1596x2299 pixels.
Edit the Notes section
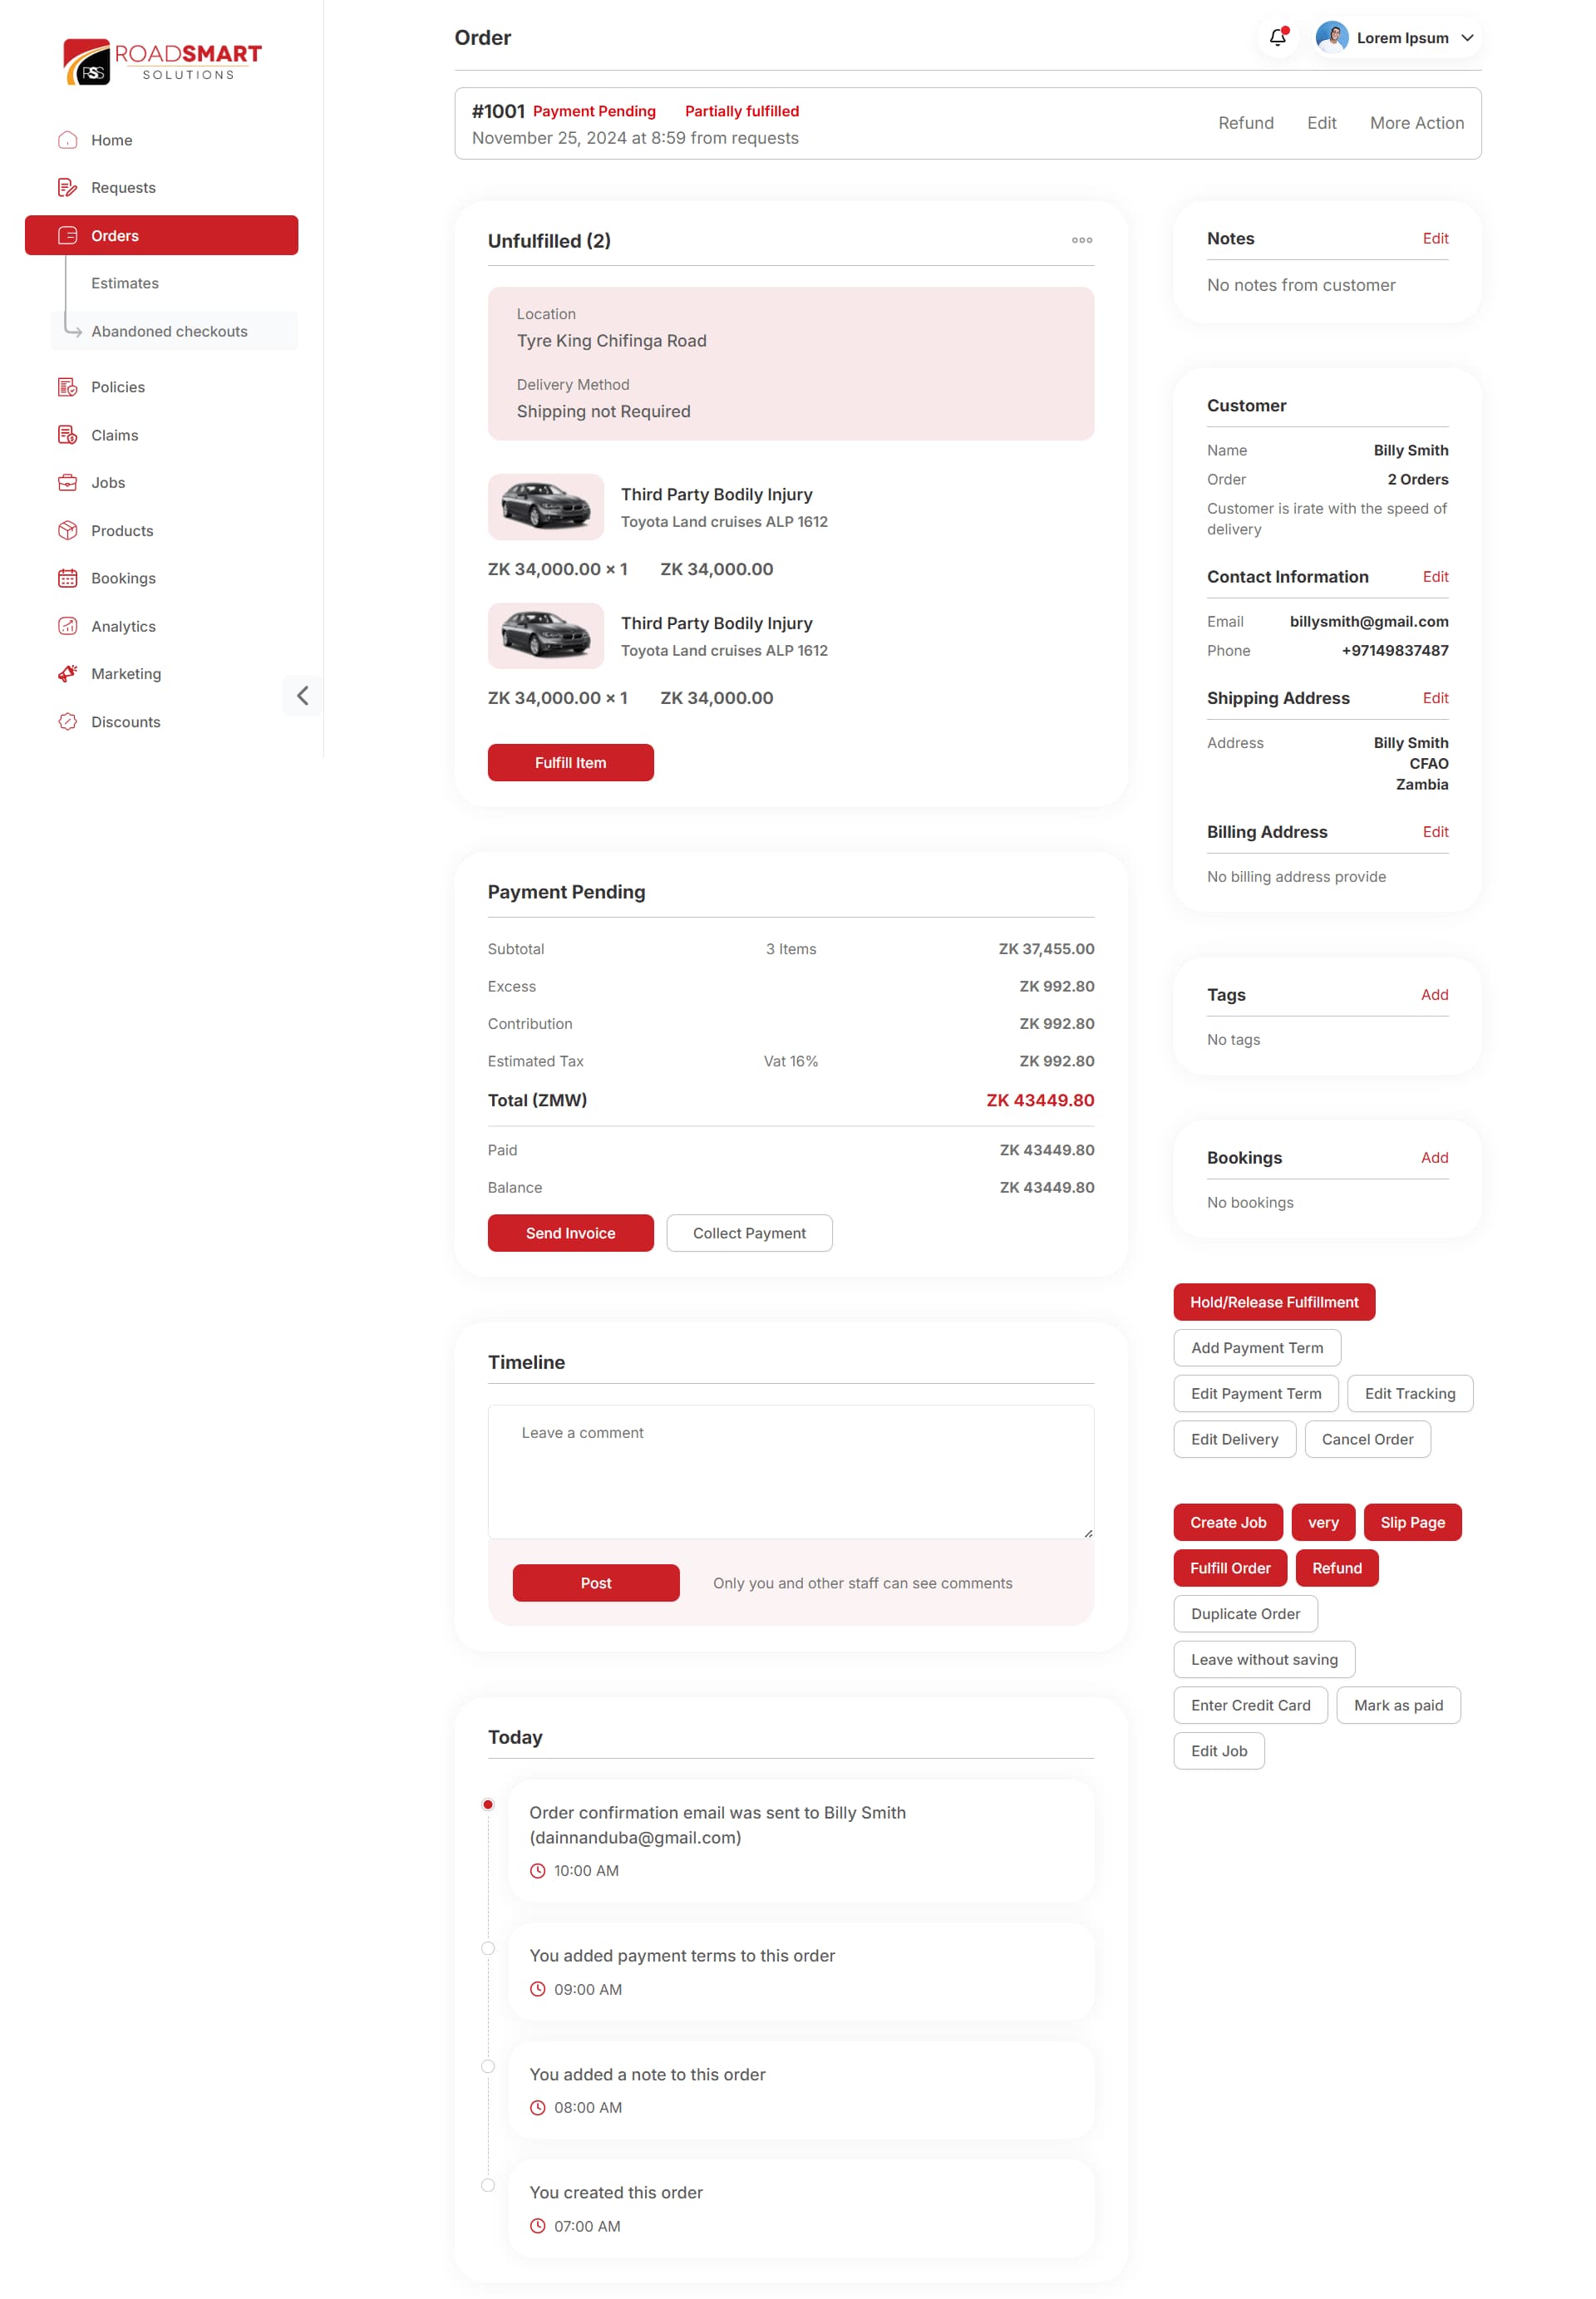(1436, 238)
